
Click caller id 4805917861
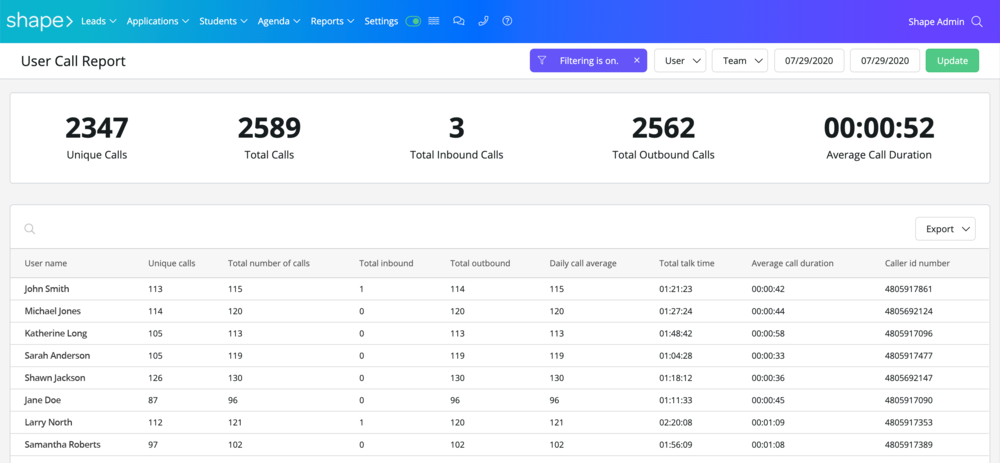908,289
